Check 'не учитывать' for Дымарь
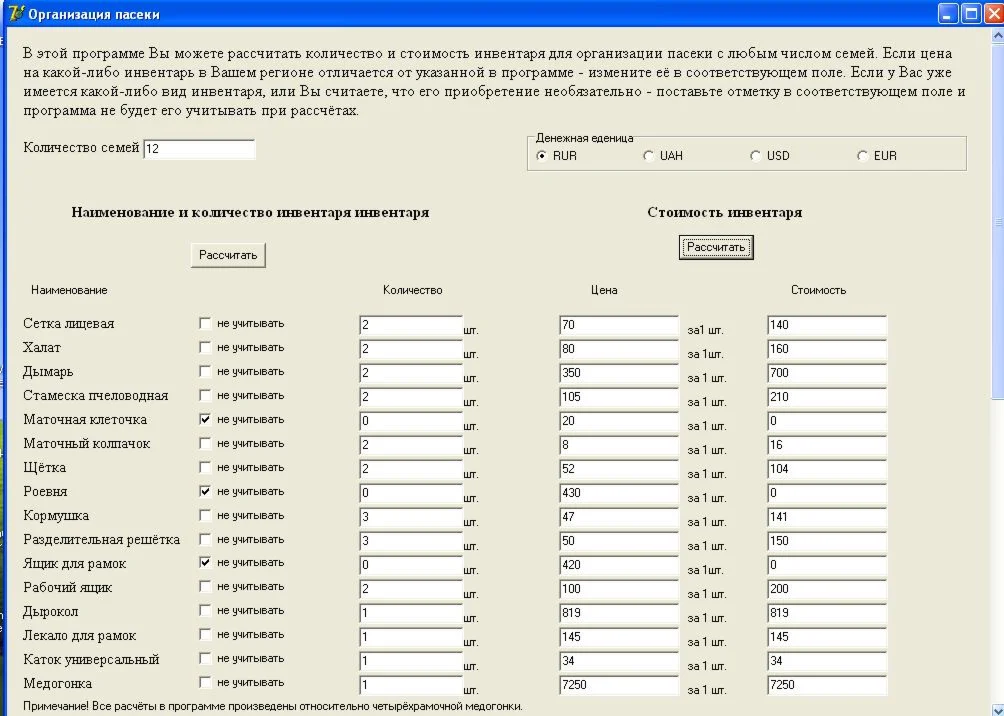 205,371
